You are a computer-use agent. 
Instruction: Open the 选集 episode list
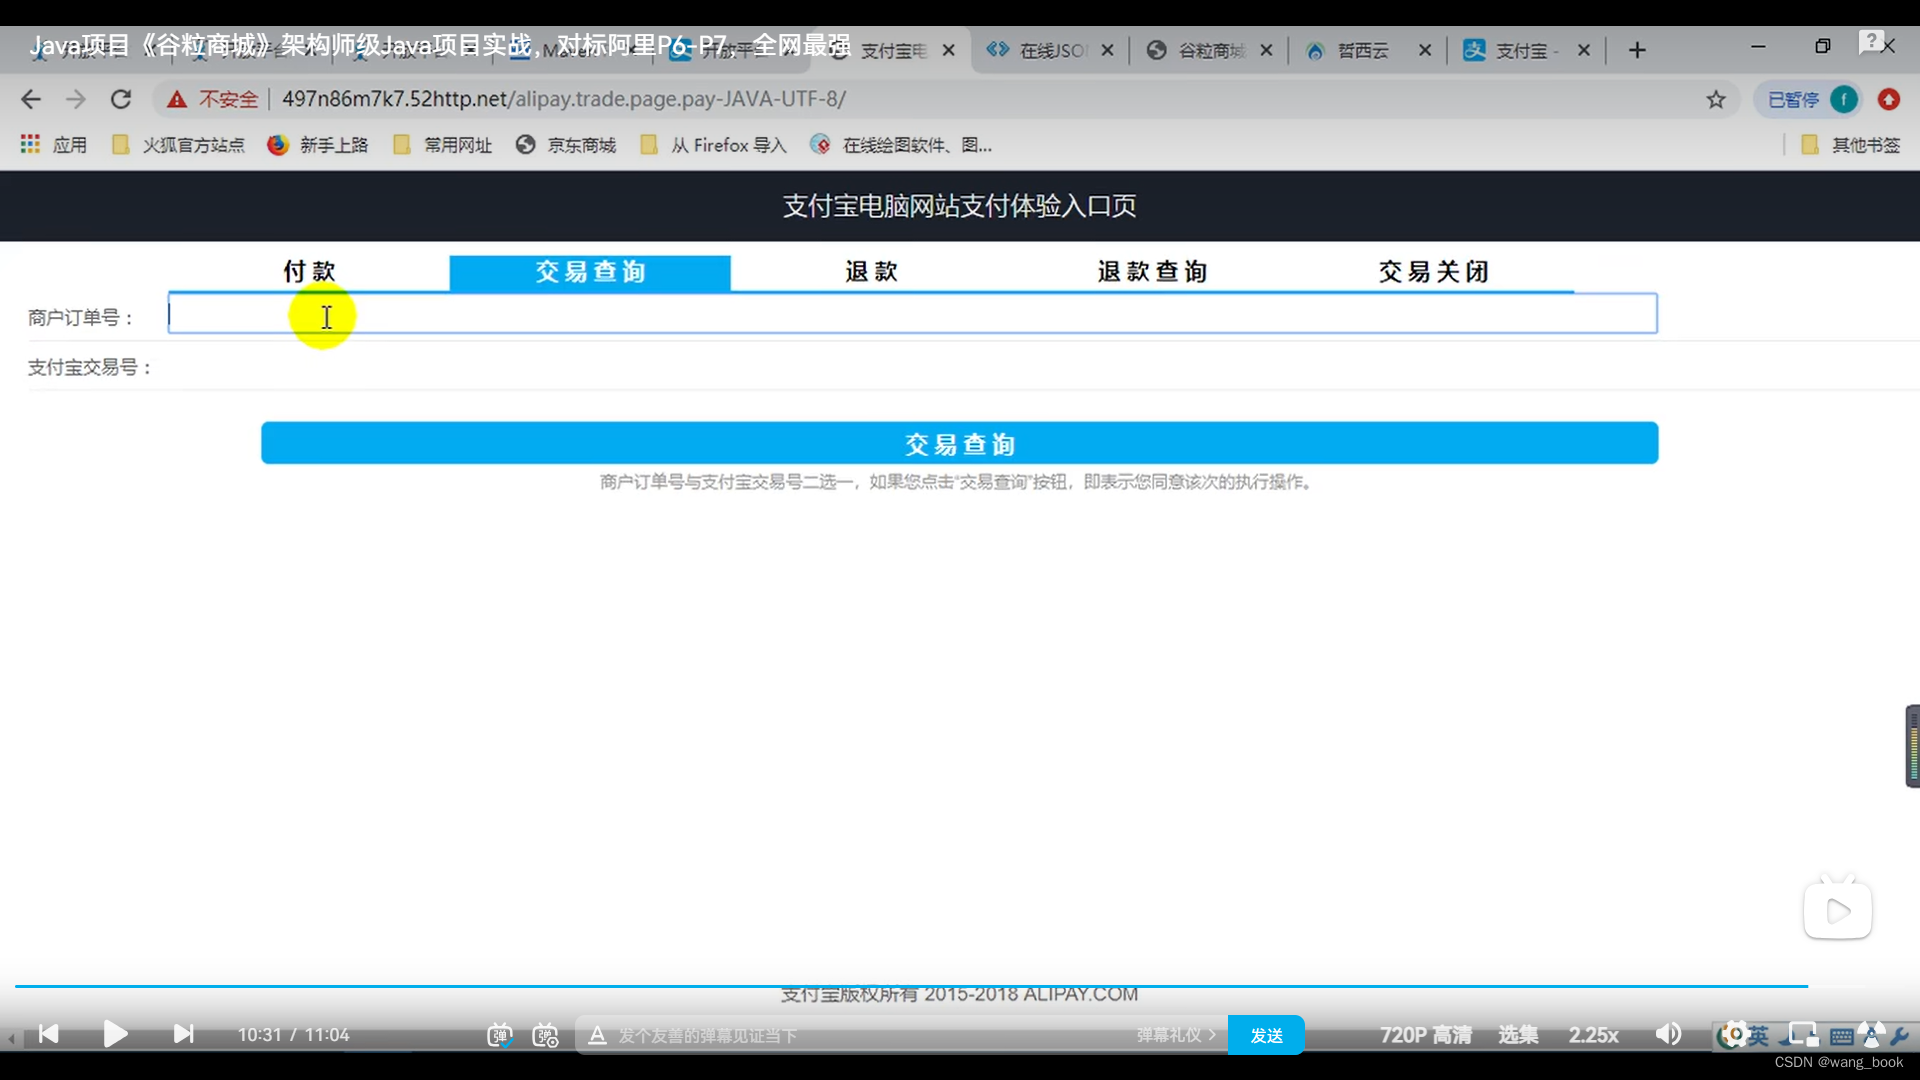pos(1518,1035)
